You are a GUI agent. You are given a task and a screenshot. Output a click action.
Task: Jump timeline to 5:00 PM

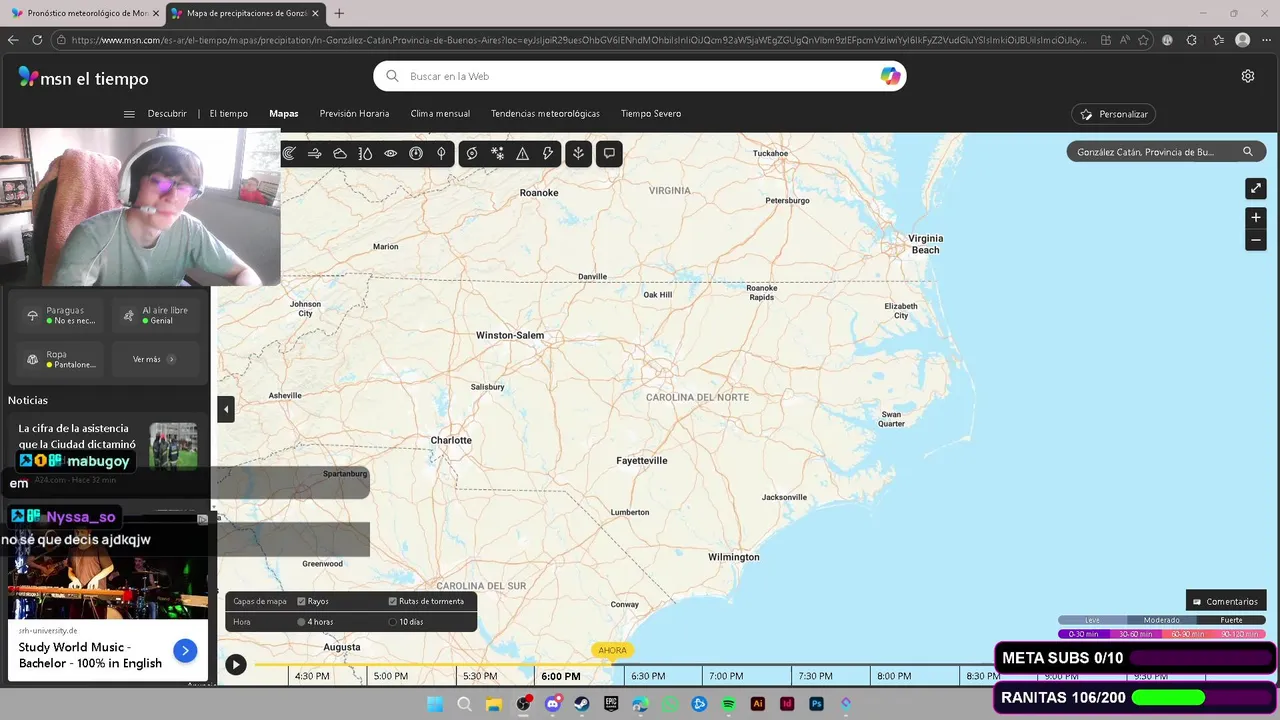pos(390,677)
